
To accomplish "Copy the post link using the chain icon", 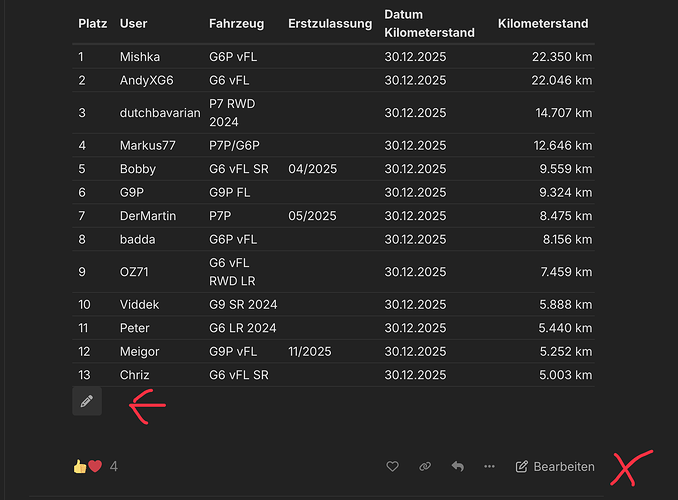I will [x=425, y=466].
